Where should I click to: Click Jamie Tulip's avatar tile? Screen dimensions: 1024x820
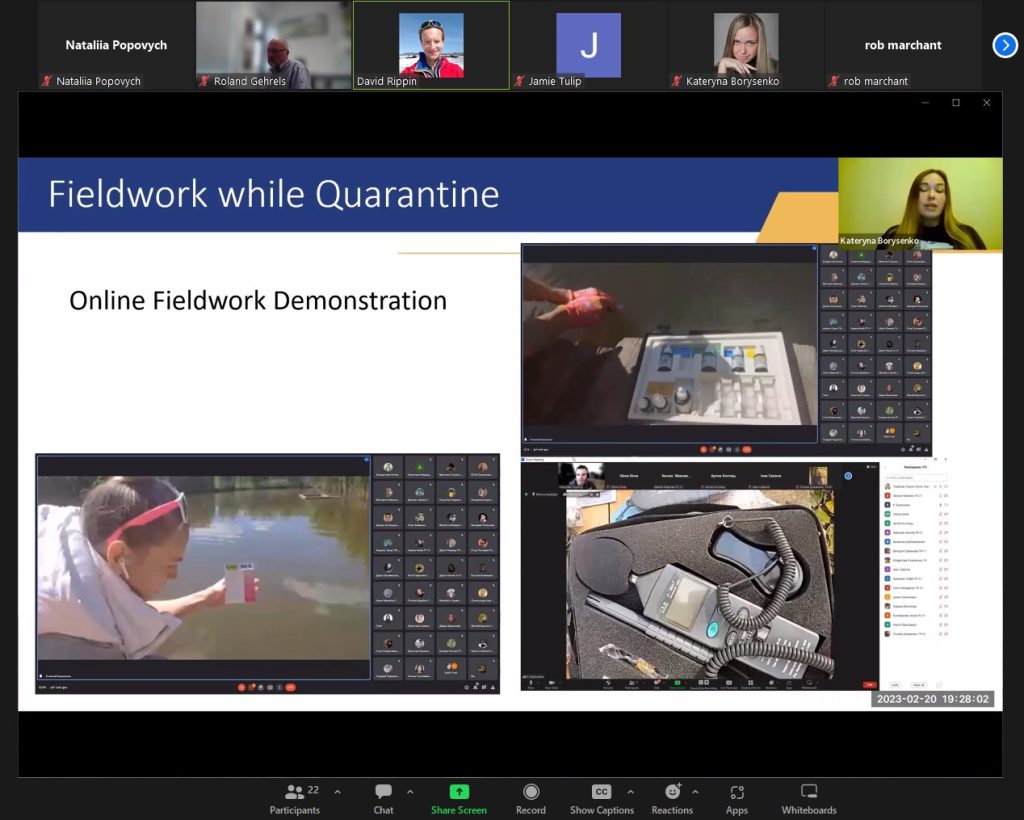click(x=588, y=45)
